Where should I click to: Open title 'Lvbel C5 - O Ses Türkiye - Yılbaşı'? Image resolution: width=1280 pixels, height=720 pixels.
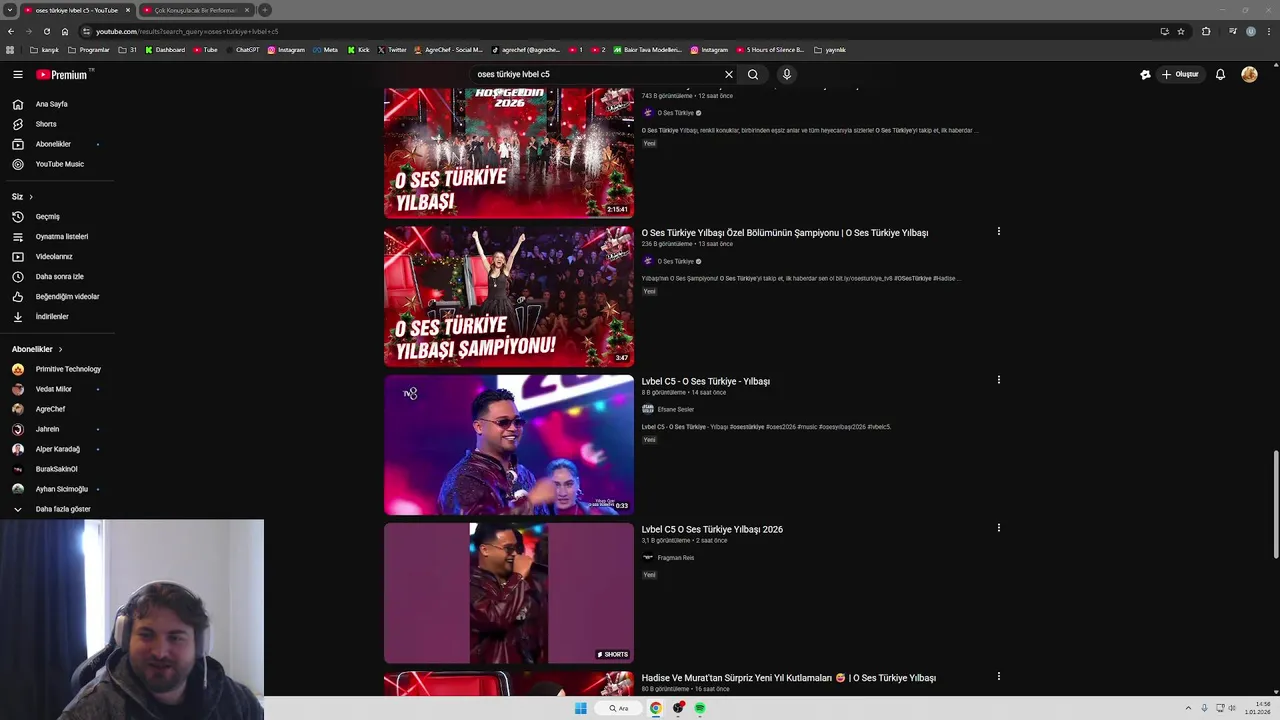tap(705, 381)
